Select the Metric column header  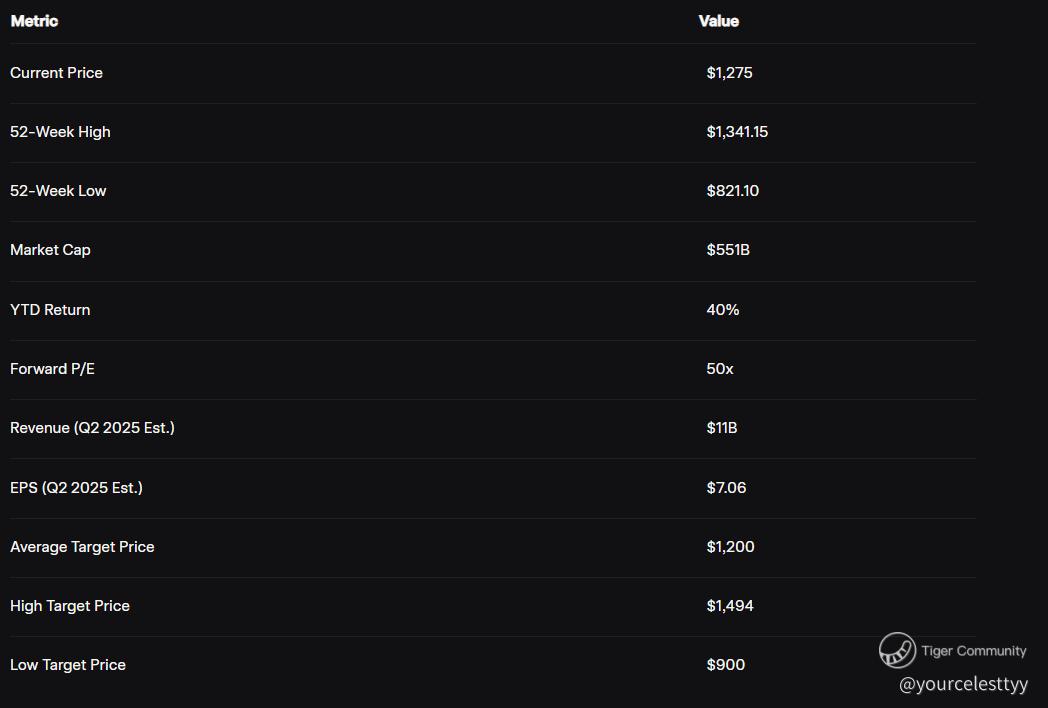pos(34,21)
